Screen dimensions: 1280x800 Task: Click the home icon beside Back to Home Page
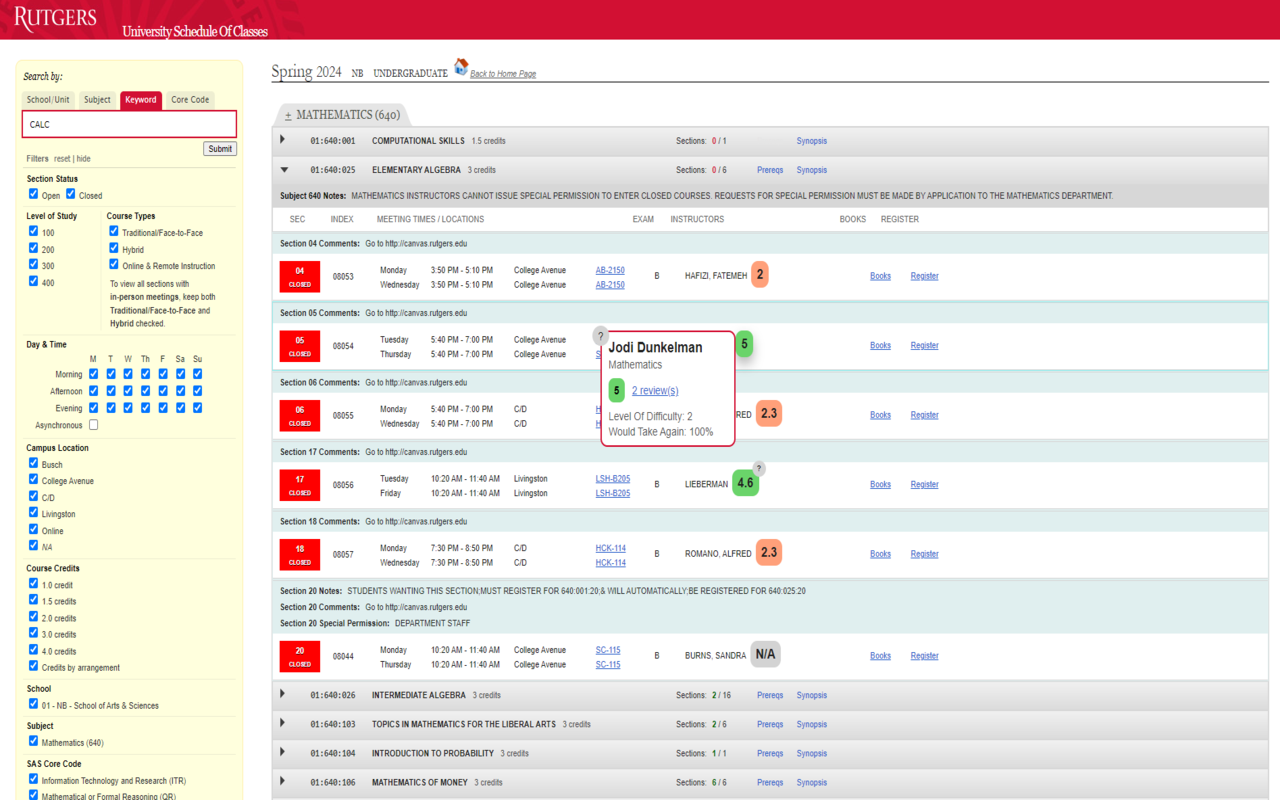click(461, 67)
